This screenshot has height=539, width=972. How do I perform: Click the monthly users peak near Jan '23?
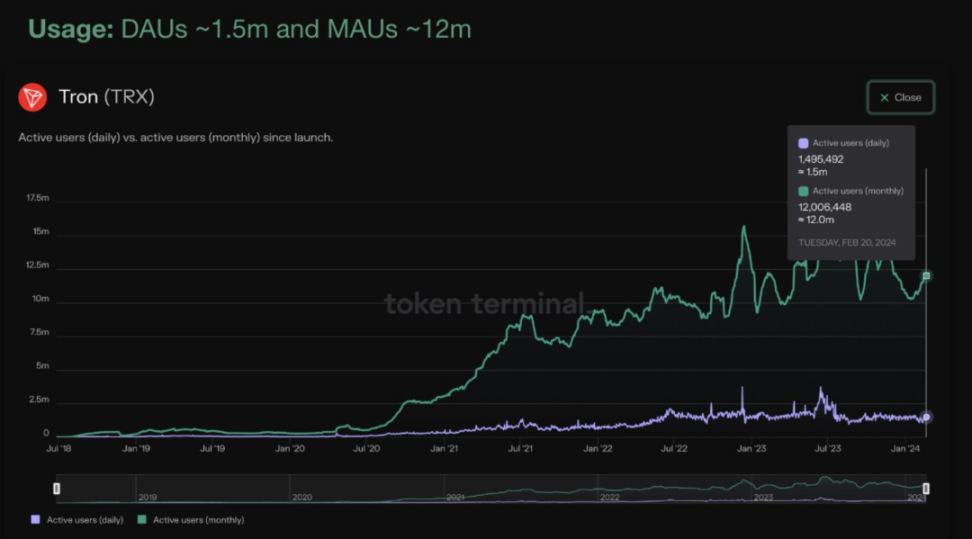tap(744, 227)
